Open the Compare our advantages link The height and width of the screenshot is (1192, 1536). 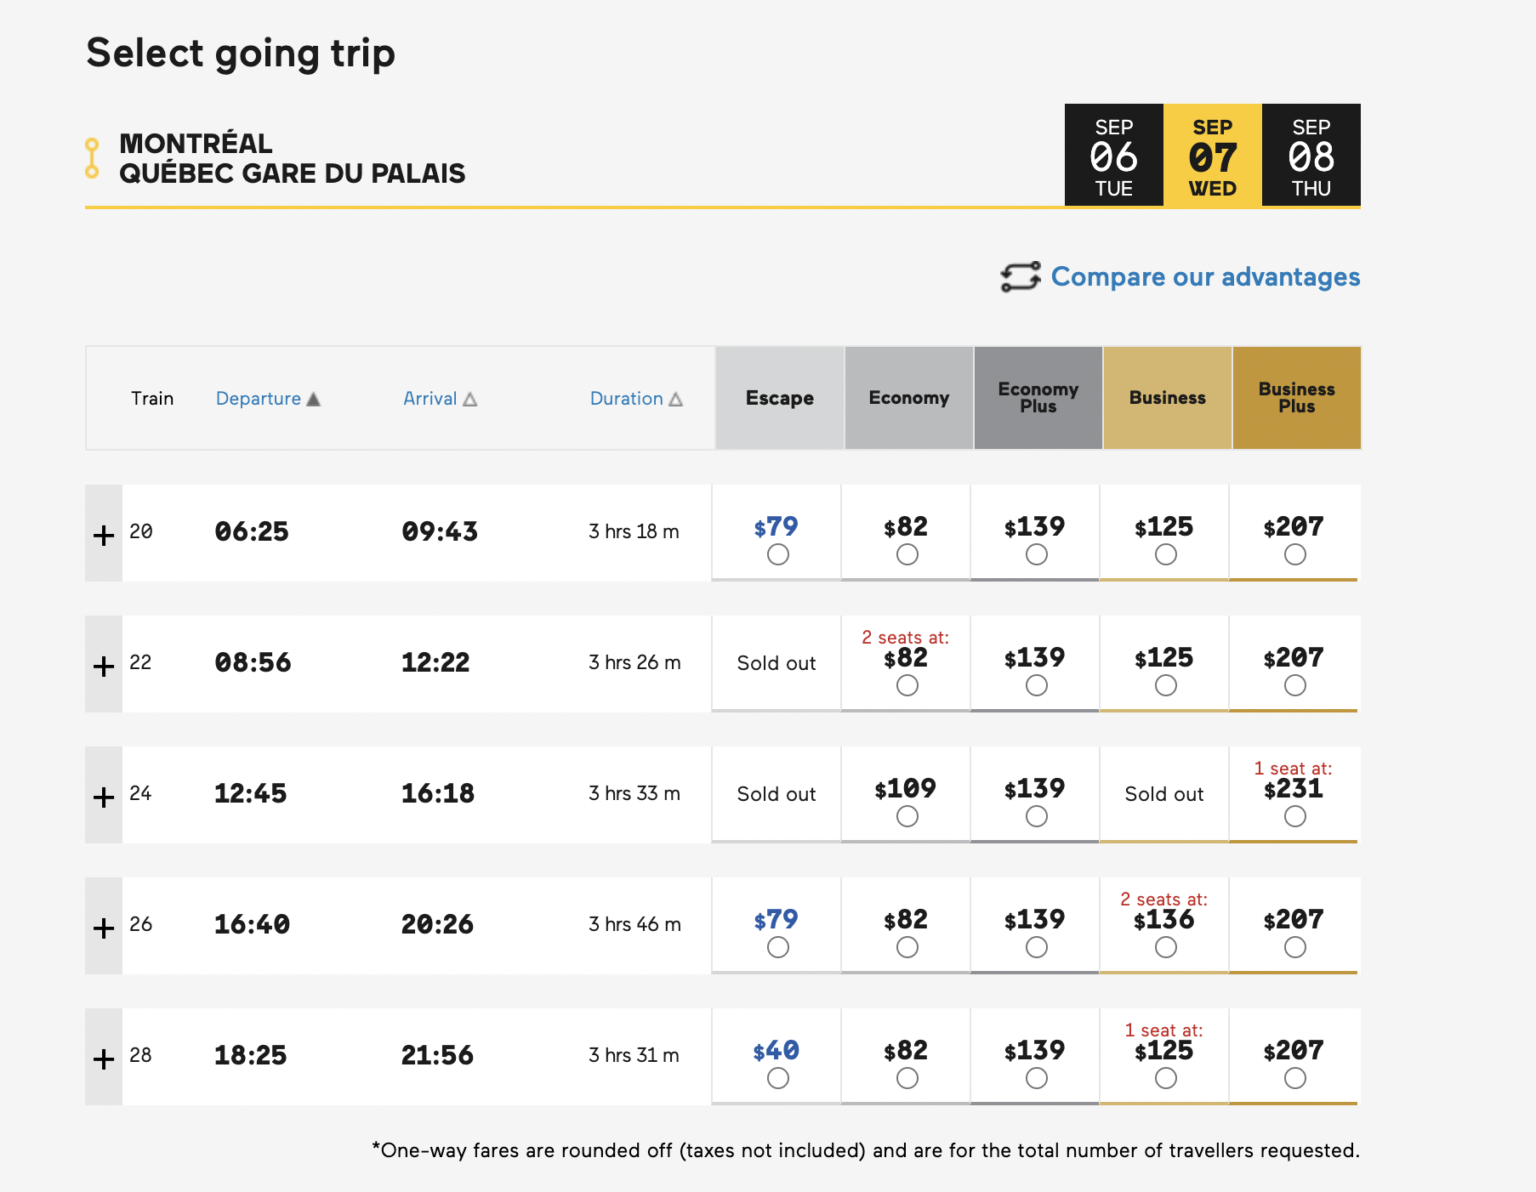[x=1205, y=277]
